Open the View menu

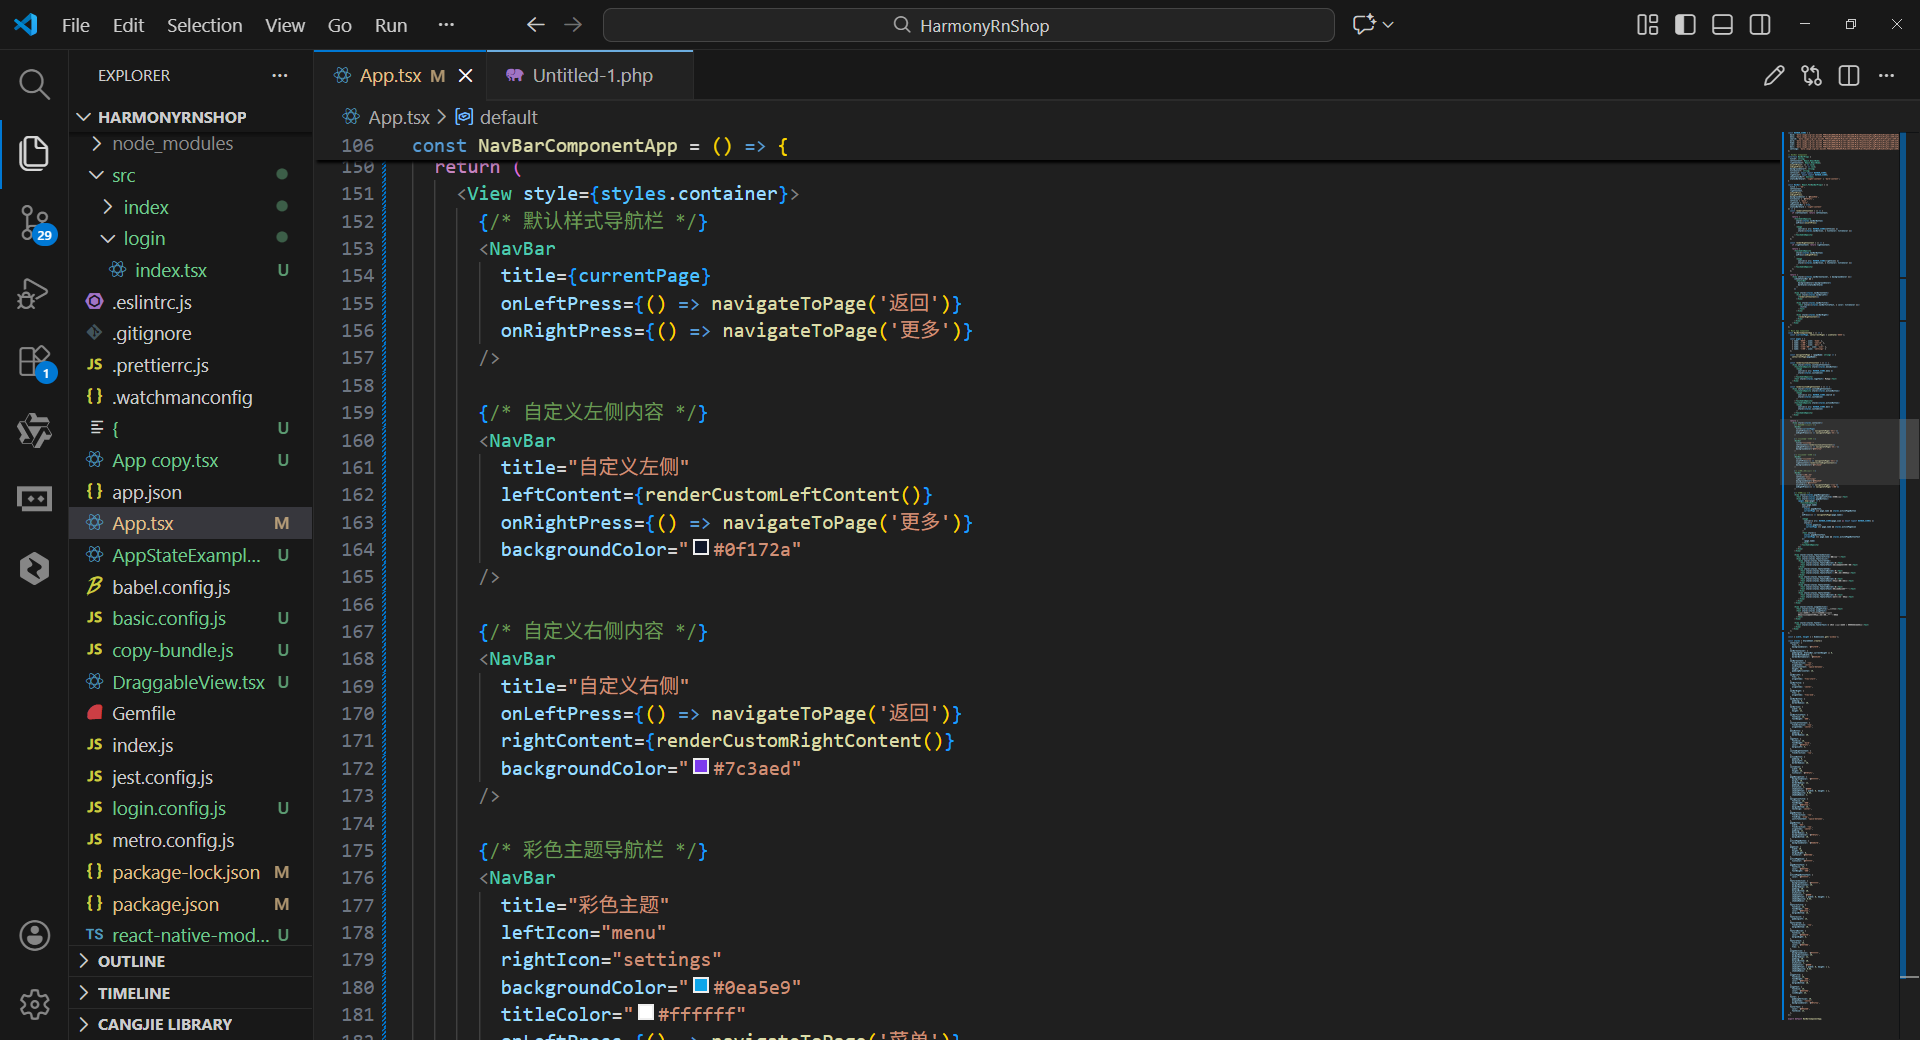285,25
